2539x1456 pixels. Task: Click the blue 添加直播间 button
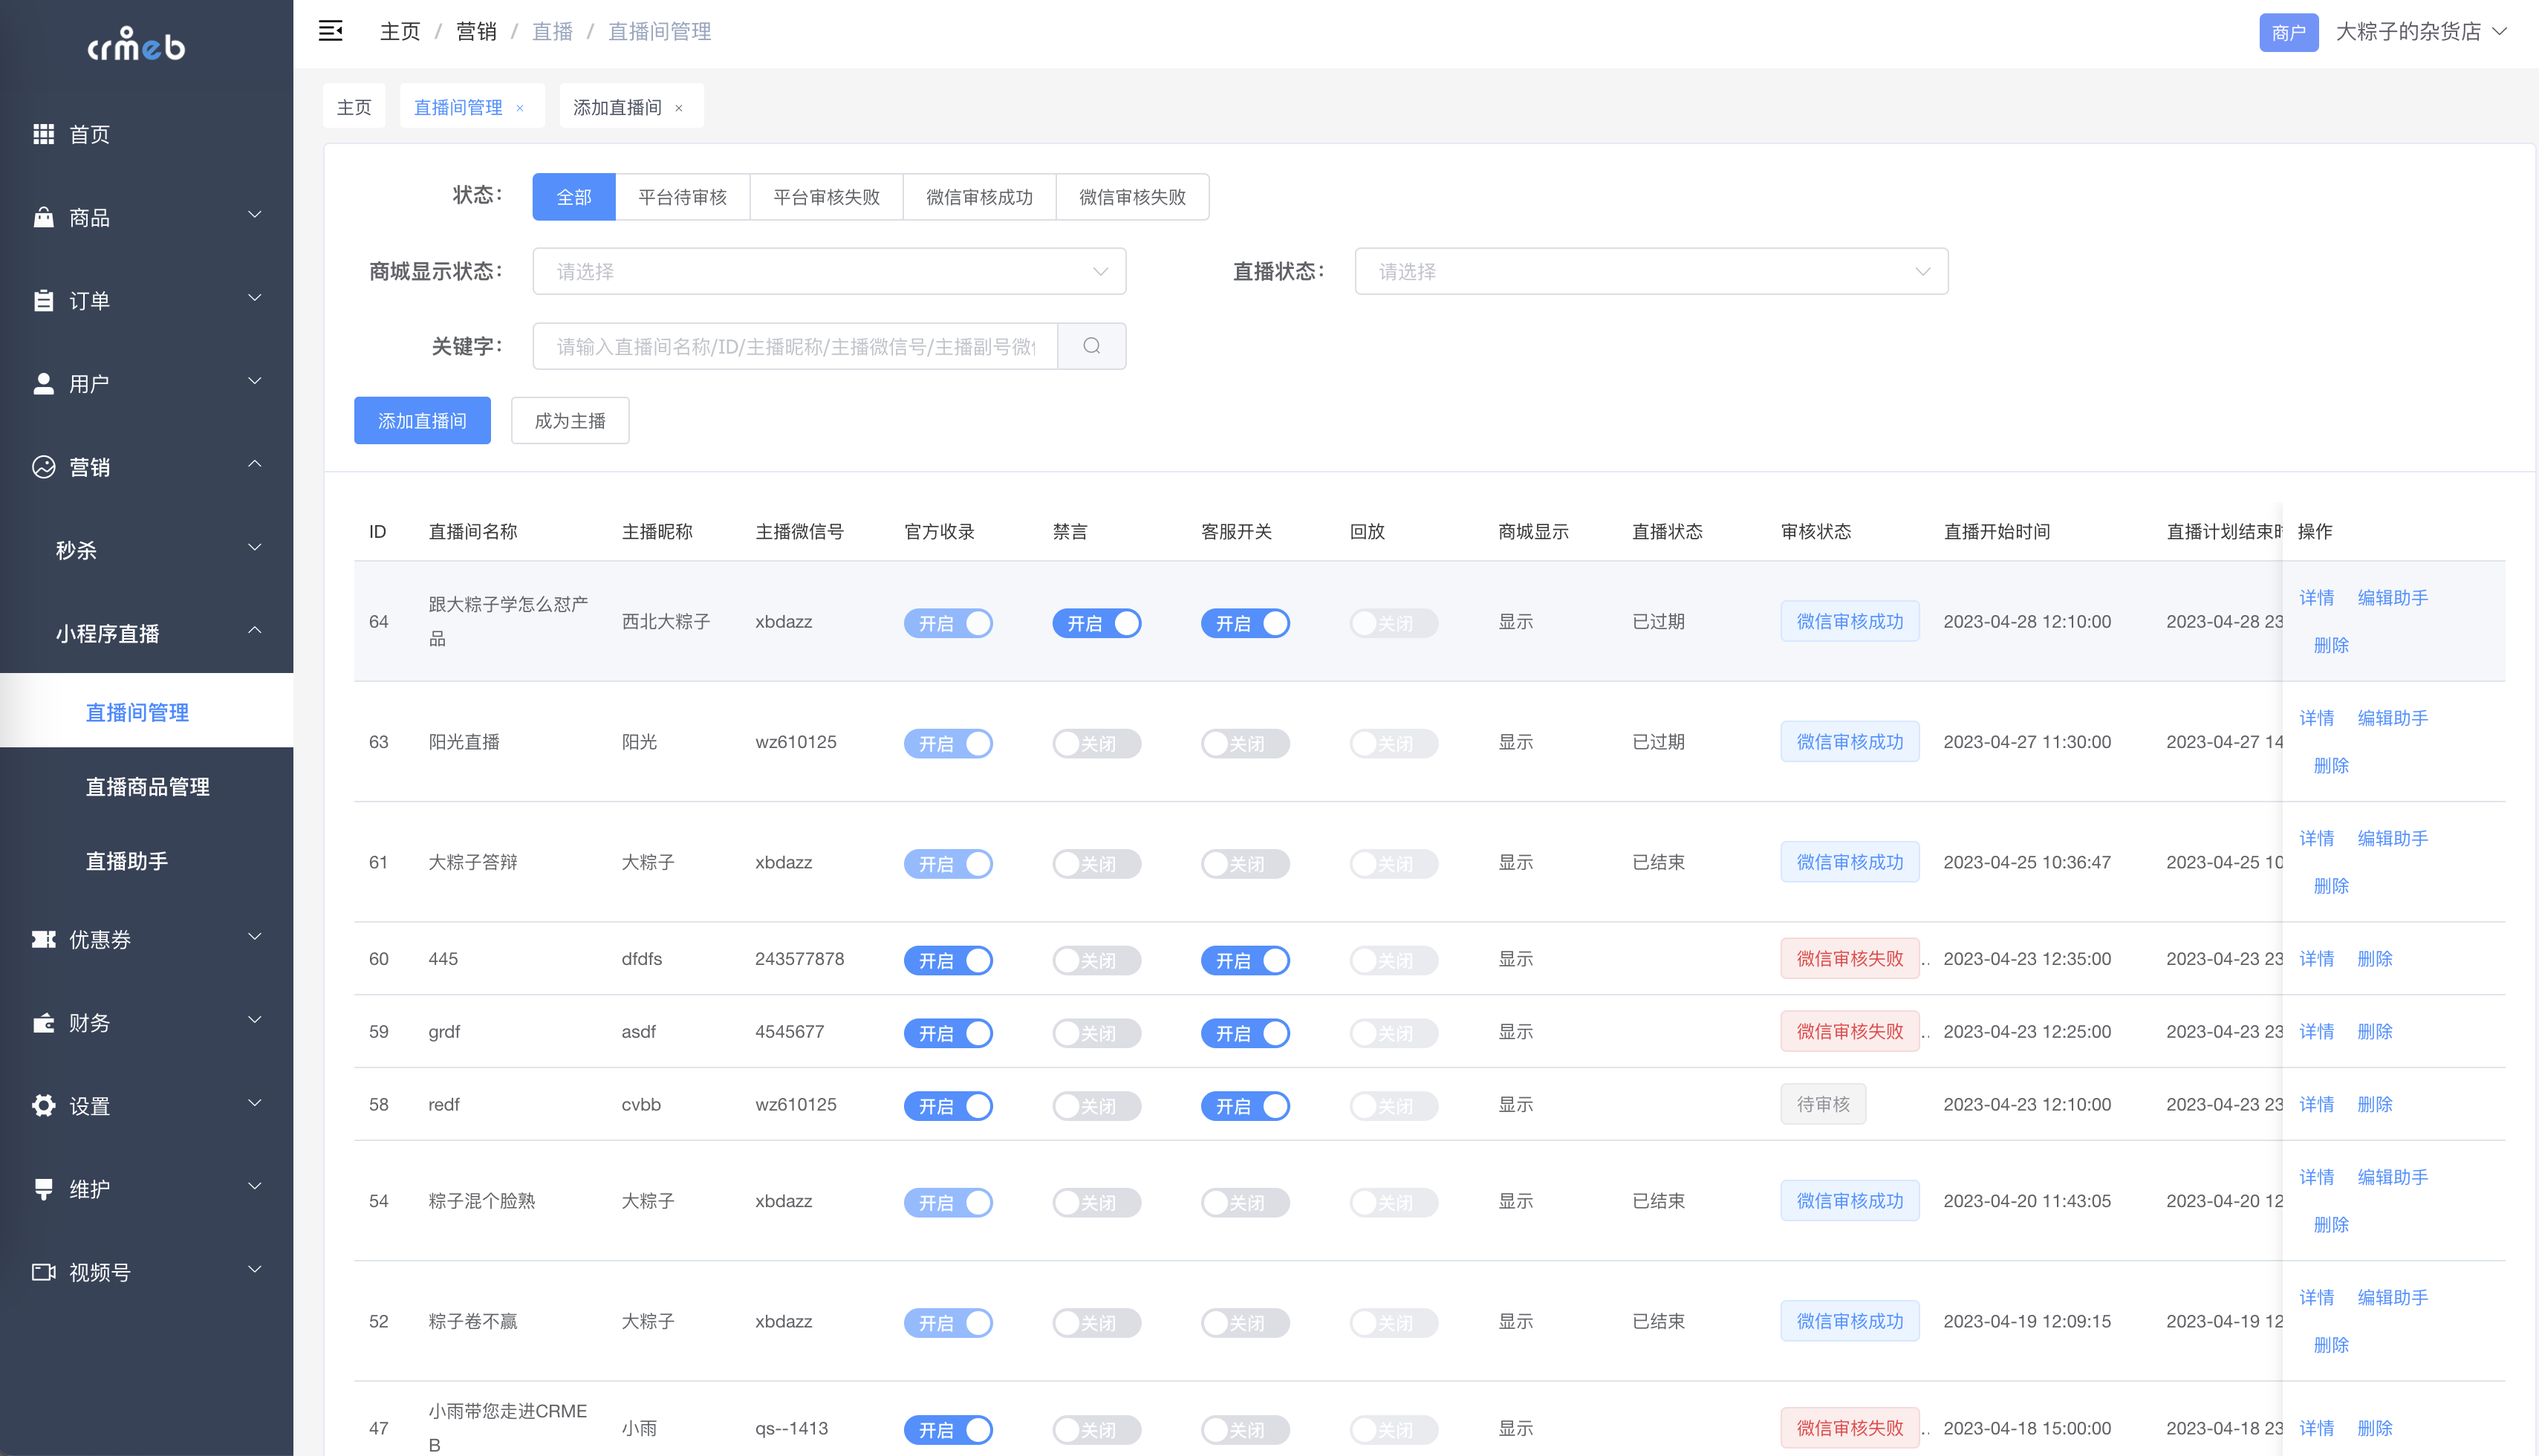coord(422,421)
